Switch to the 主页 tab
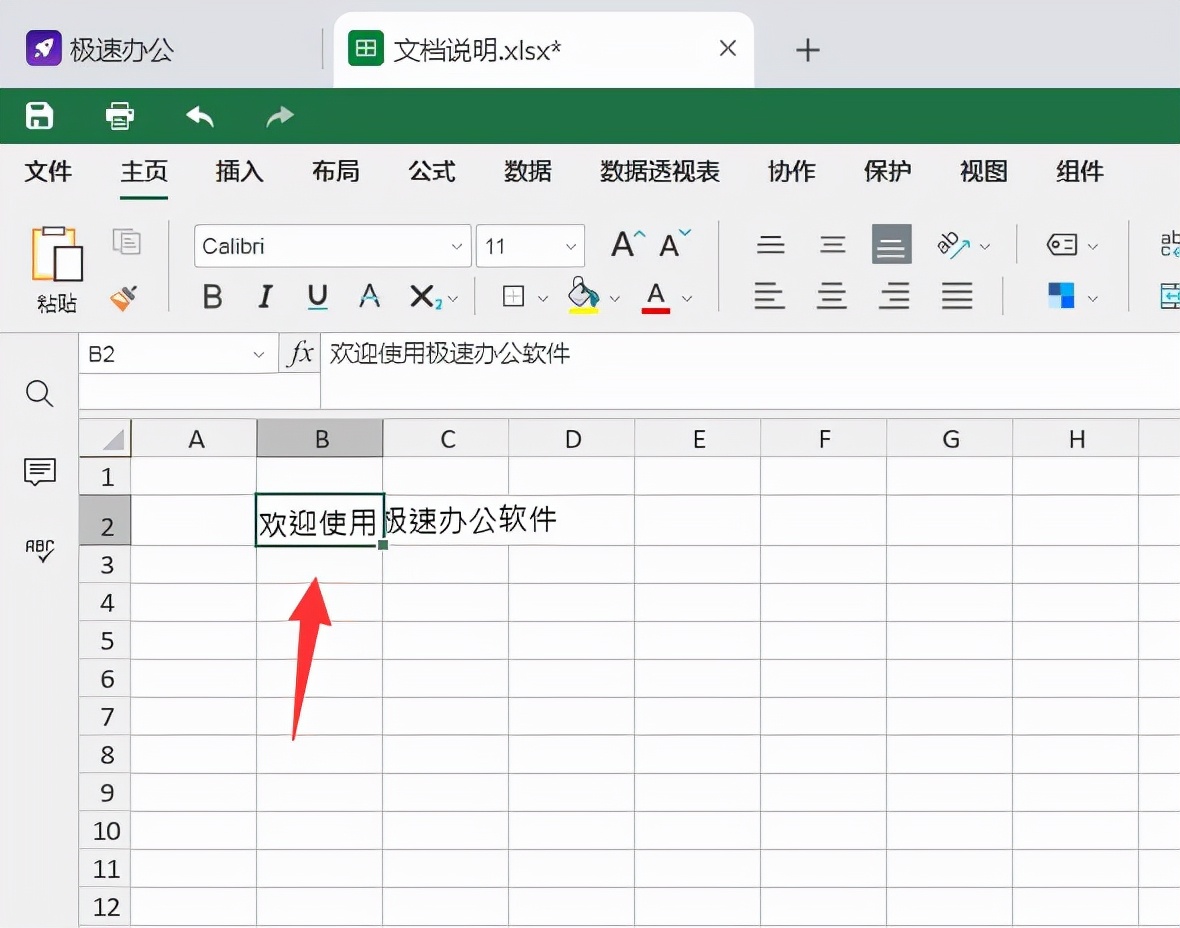The height and width of the screenshot is (928, 1180). (144, 172)
